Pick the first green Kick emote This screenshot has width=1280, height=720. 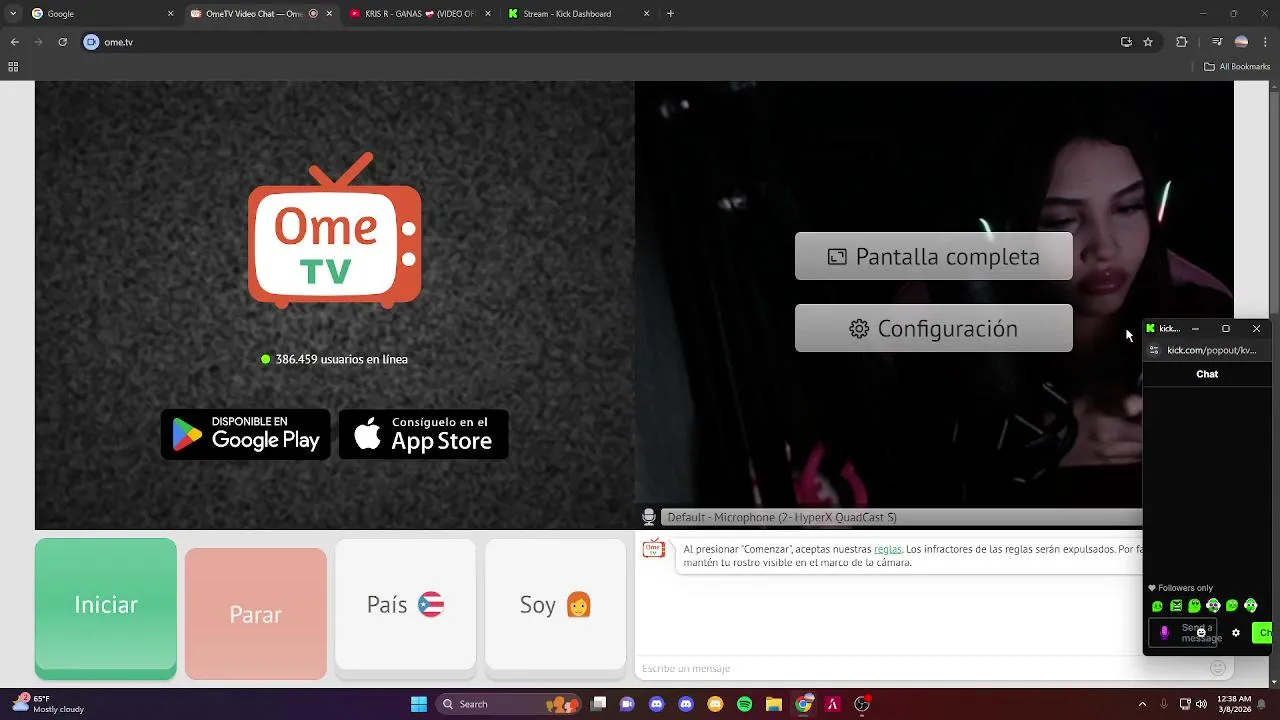click(1157, 606)
